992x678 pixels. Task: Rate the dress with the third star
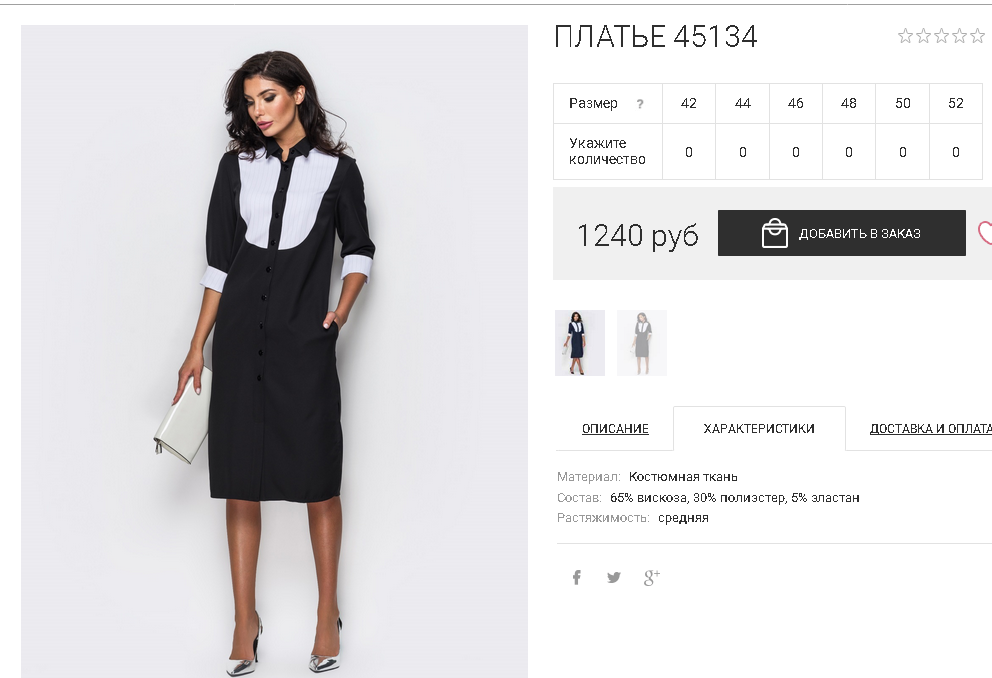[x=941, y=36]
